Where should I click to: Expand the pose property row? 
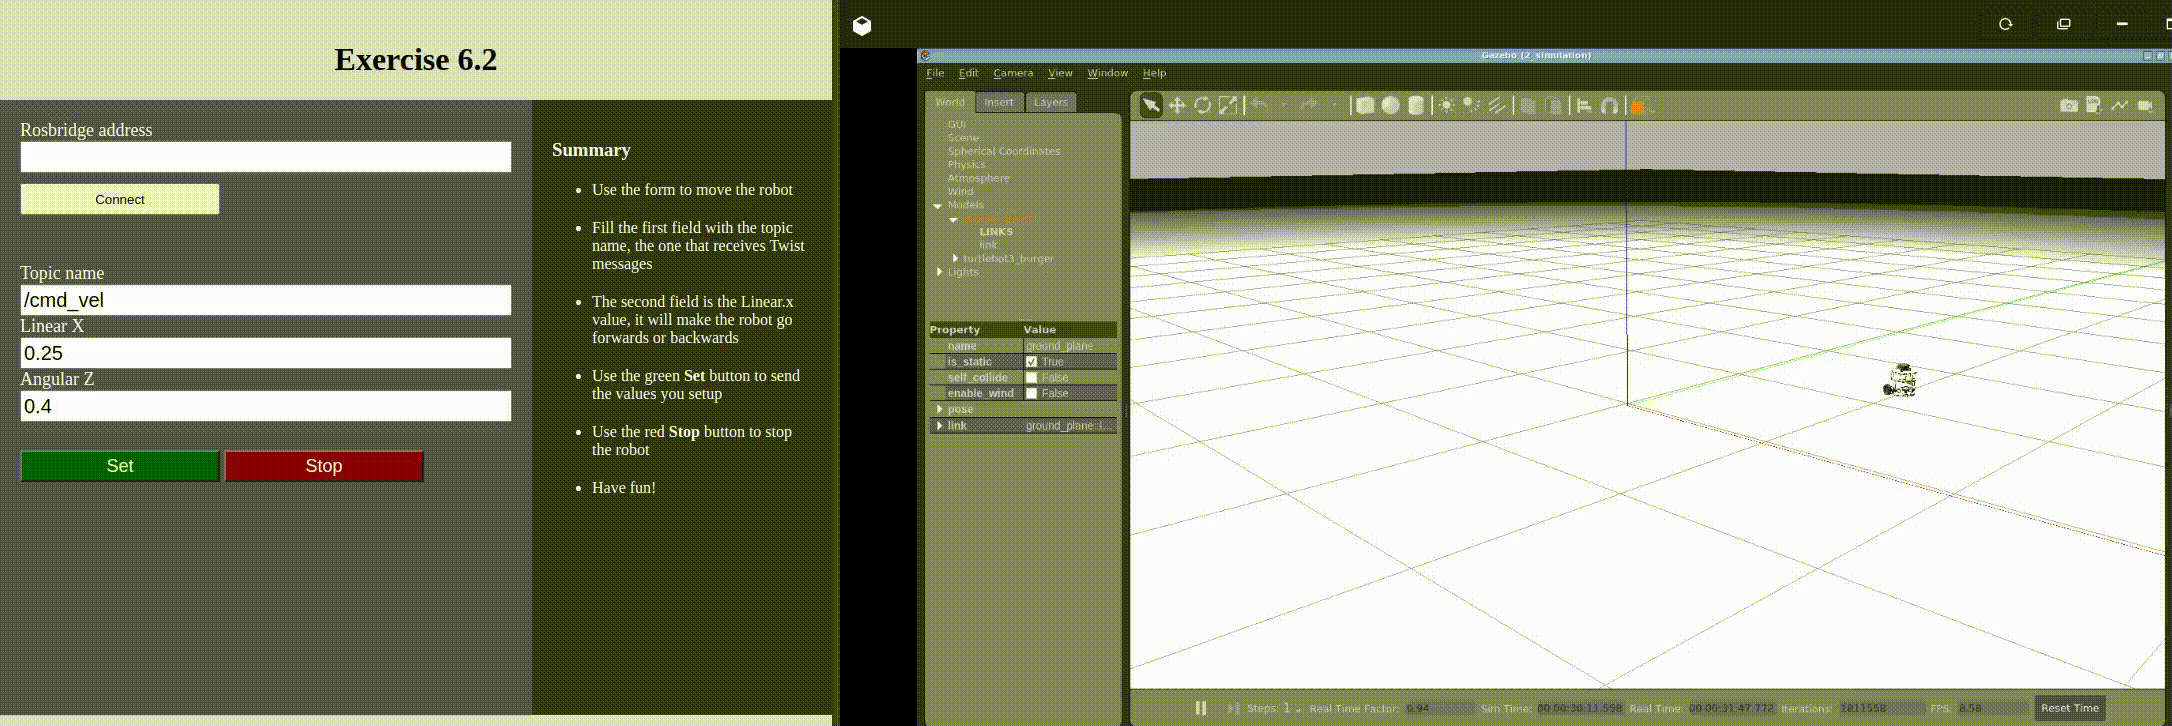[x=939, y=410]
